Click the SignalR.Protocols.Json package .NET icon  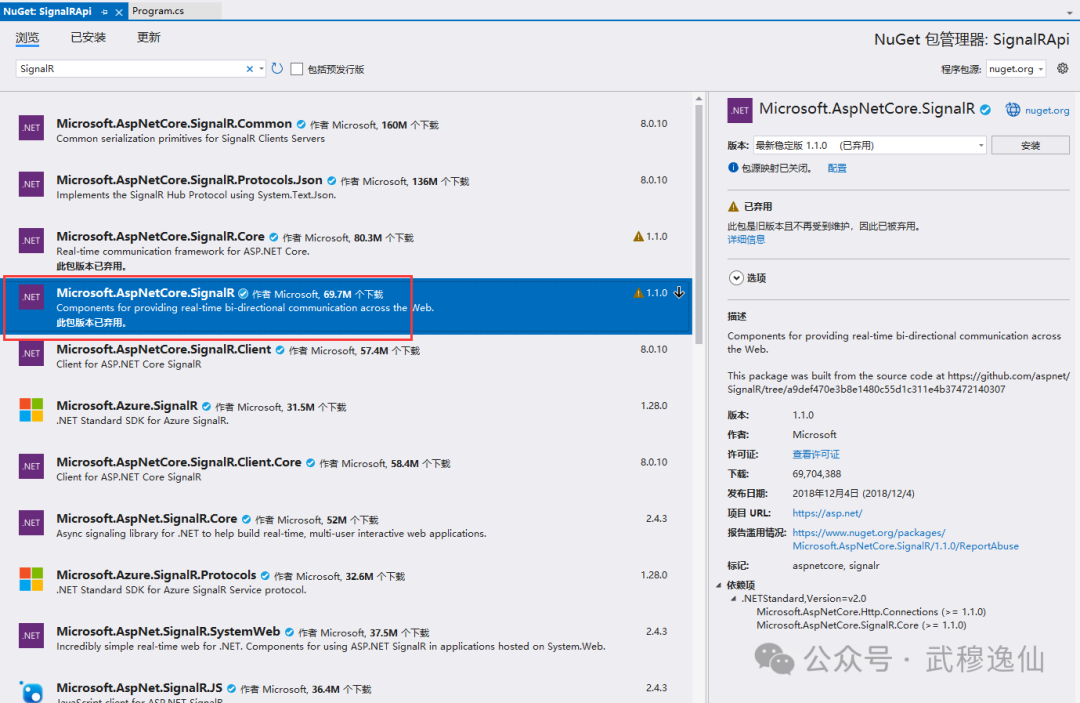point(31,184)
